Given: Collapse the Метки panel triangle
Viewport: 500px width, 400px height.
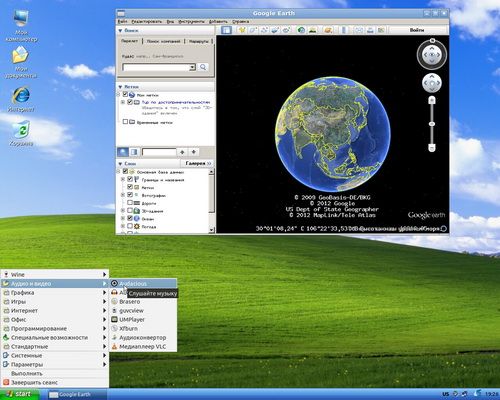Looking at the screenshot, I should pos(120,87).
